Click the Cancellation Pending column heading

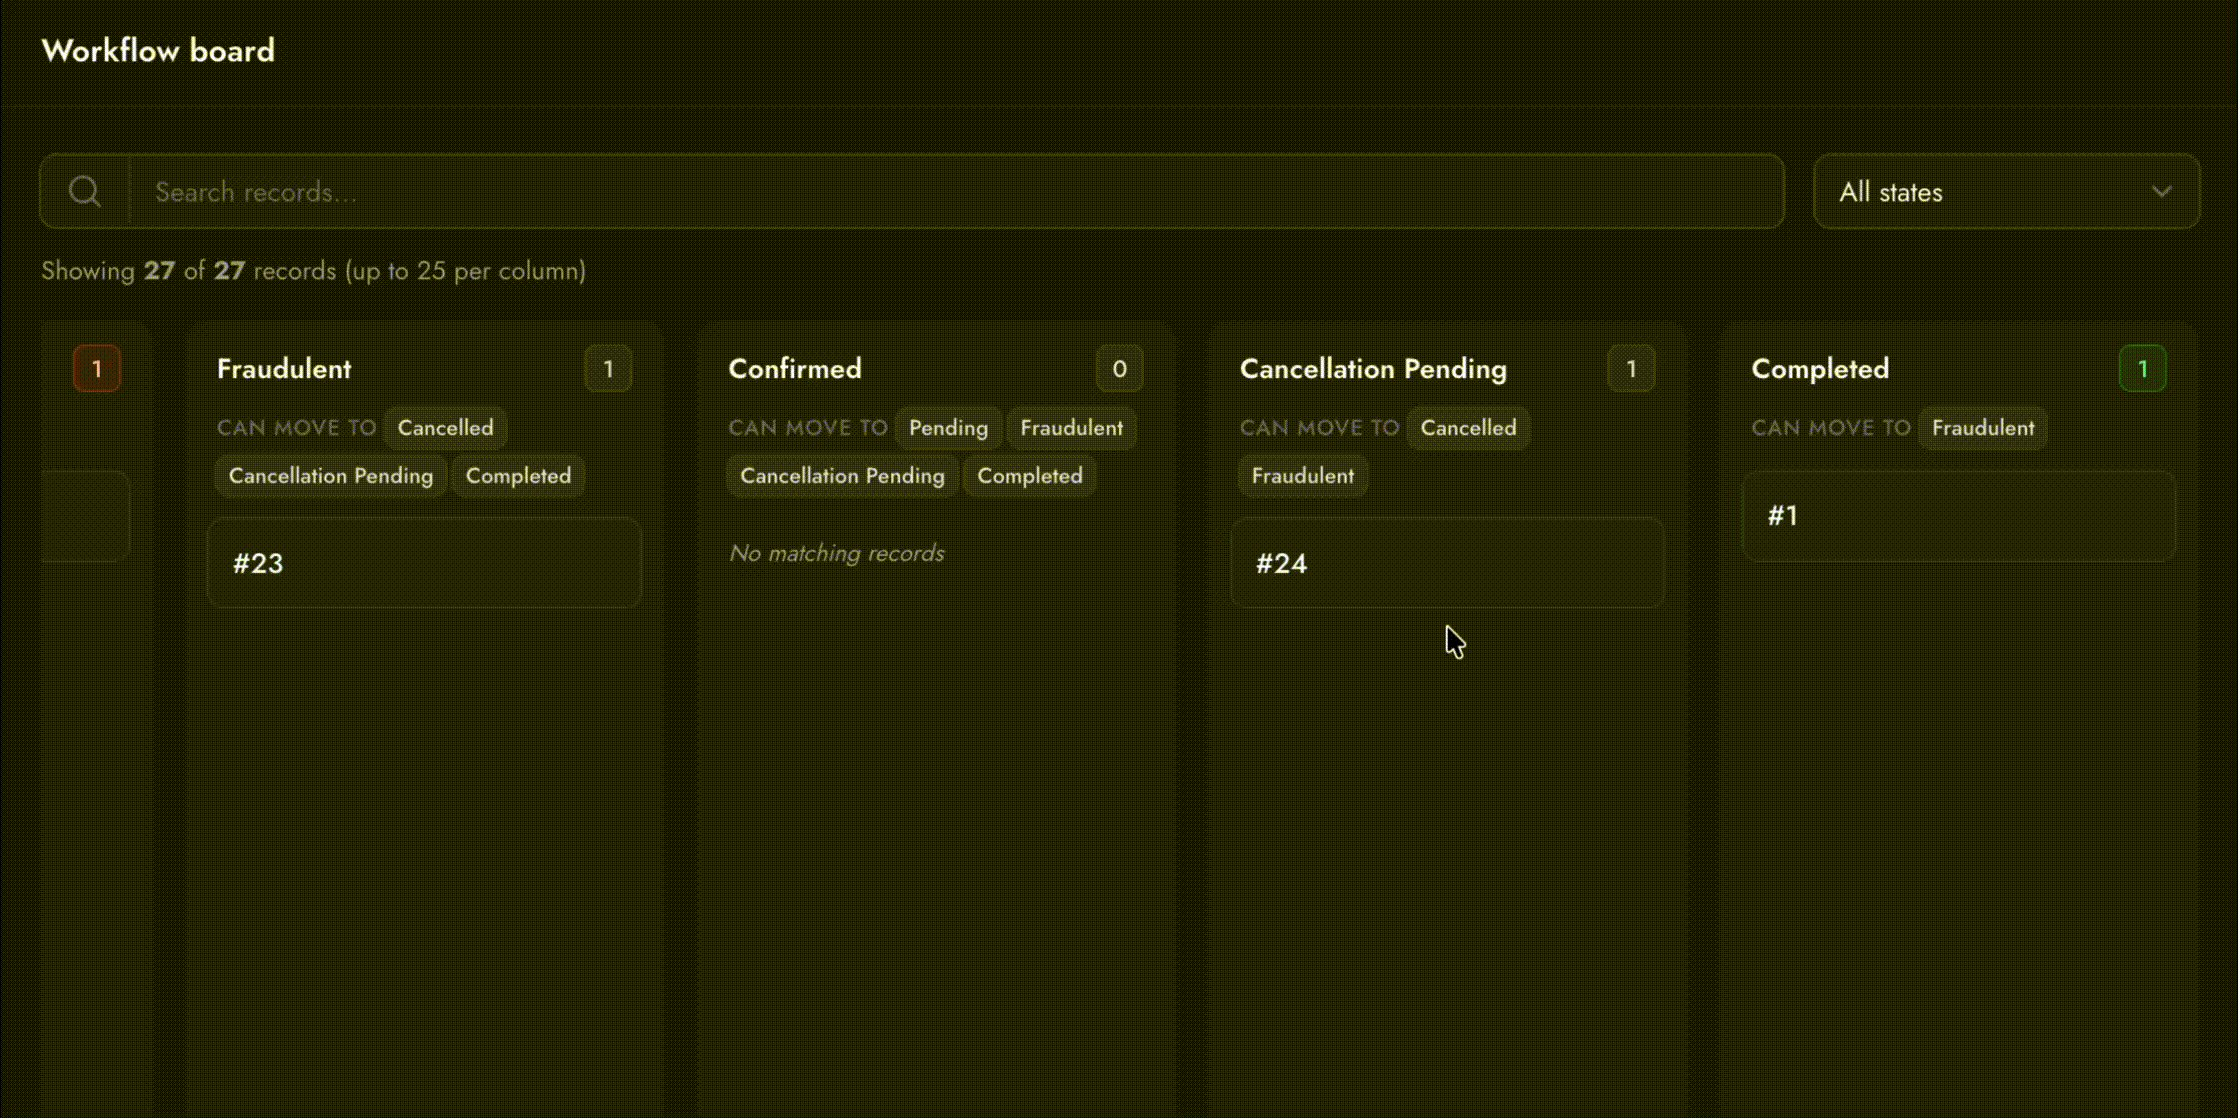click(x=1373, y=369)
